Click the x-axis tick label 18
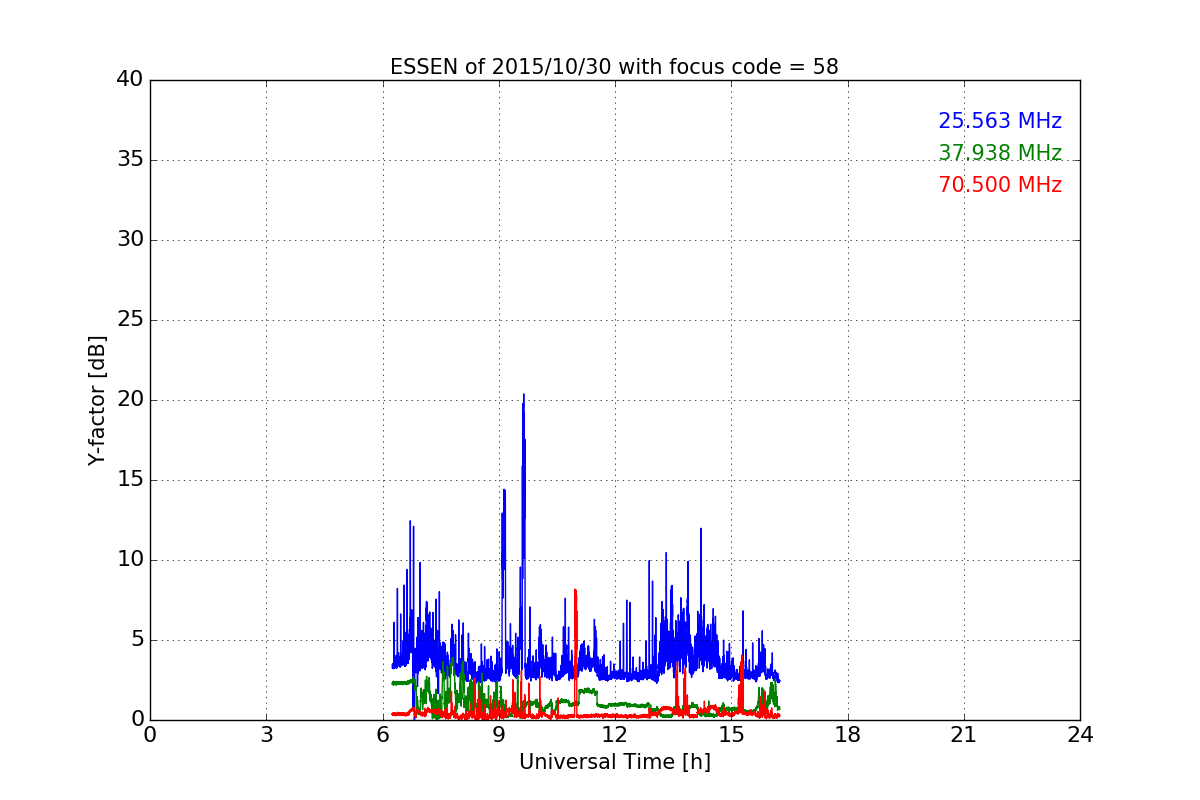This screenshot has height=800, width=1200. pyautogui.click(x=848, y=735)
